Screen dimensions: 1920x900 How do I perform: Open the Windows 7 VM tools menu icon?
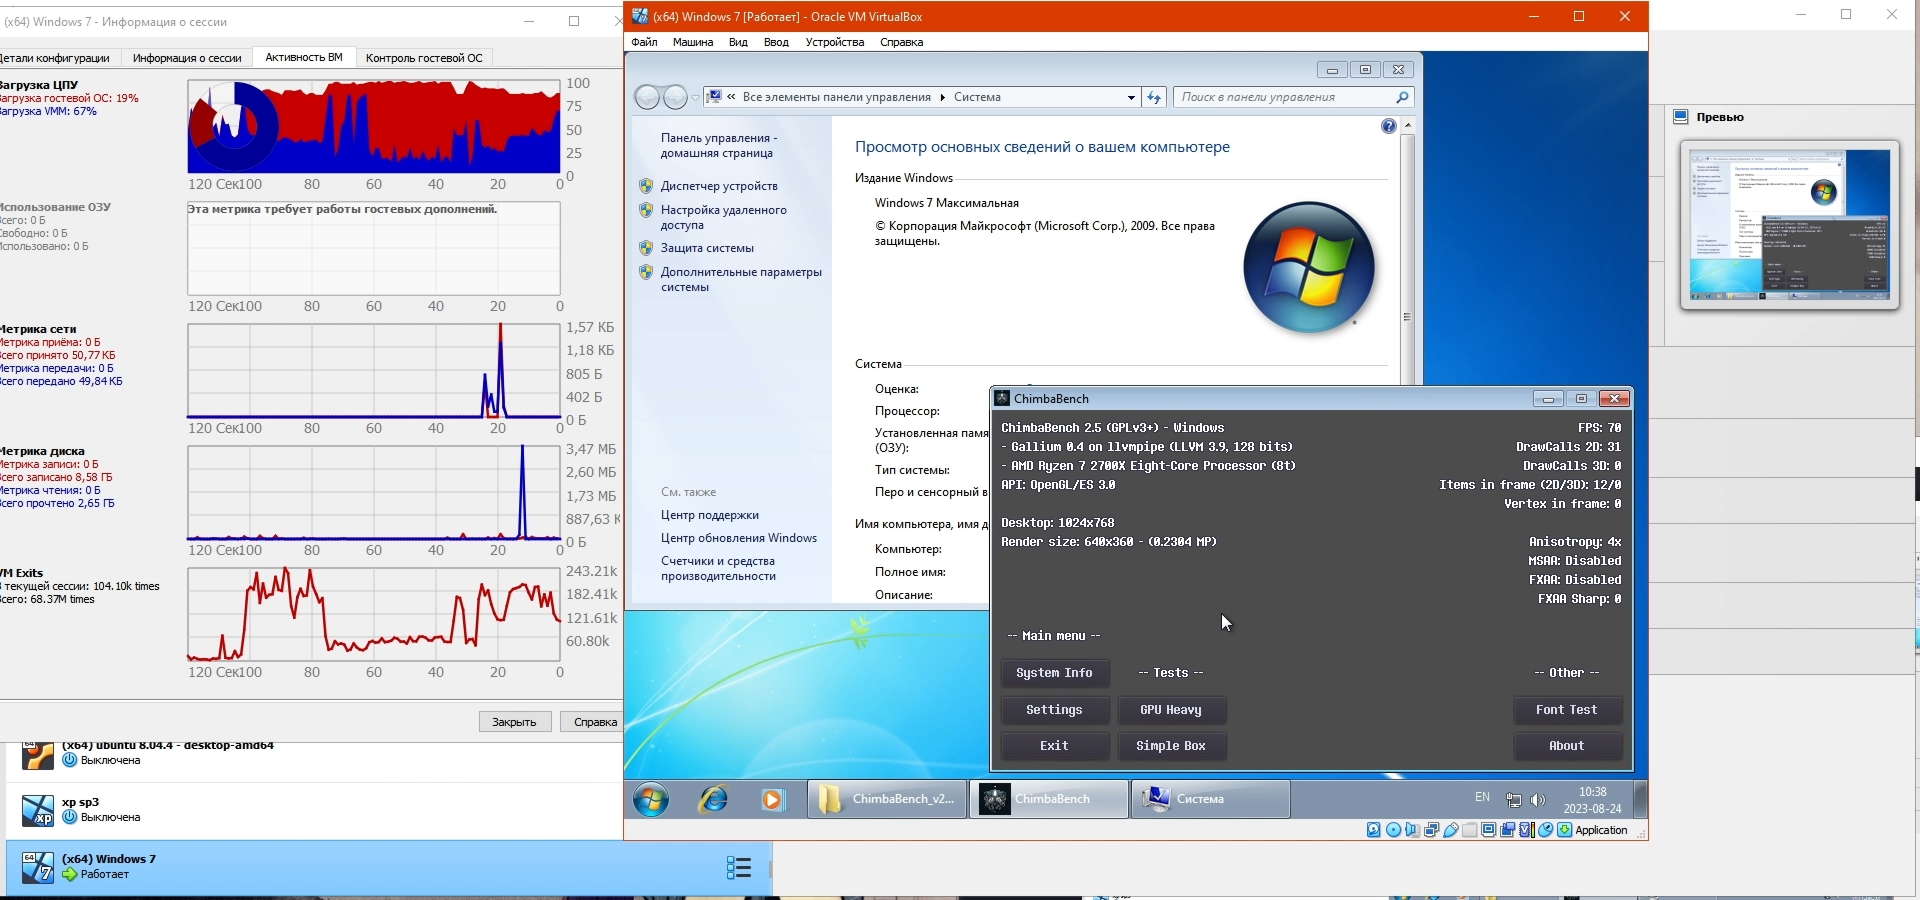pos(738,867)
